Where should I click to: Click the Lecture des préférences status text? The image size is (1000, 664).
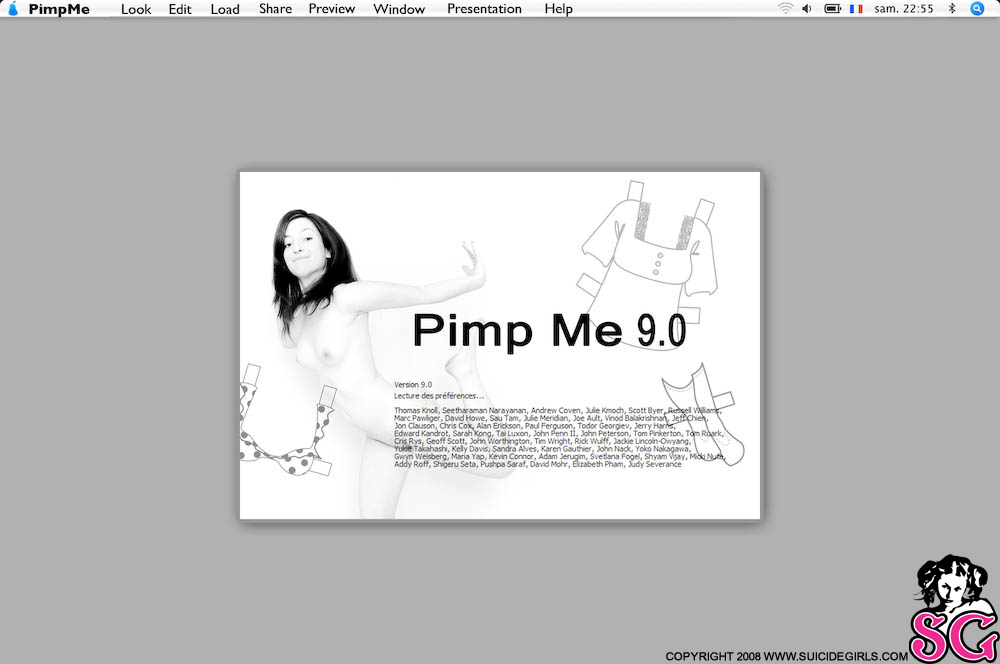pos(438,395)
